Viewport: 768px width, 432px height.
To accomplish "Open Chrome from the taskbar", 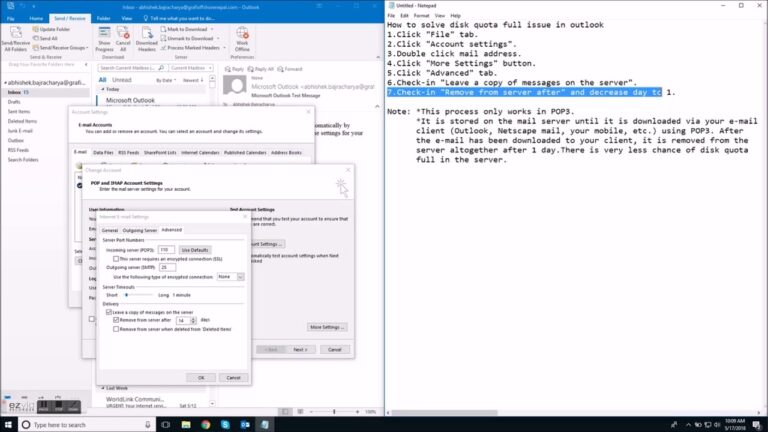I will [x=206, y=425].
